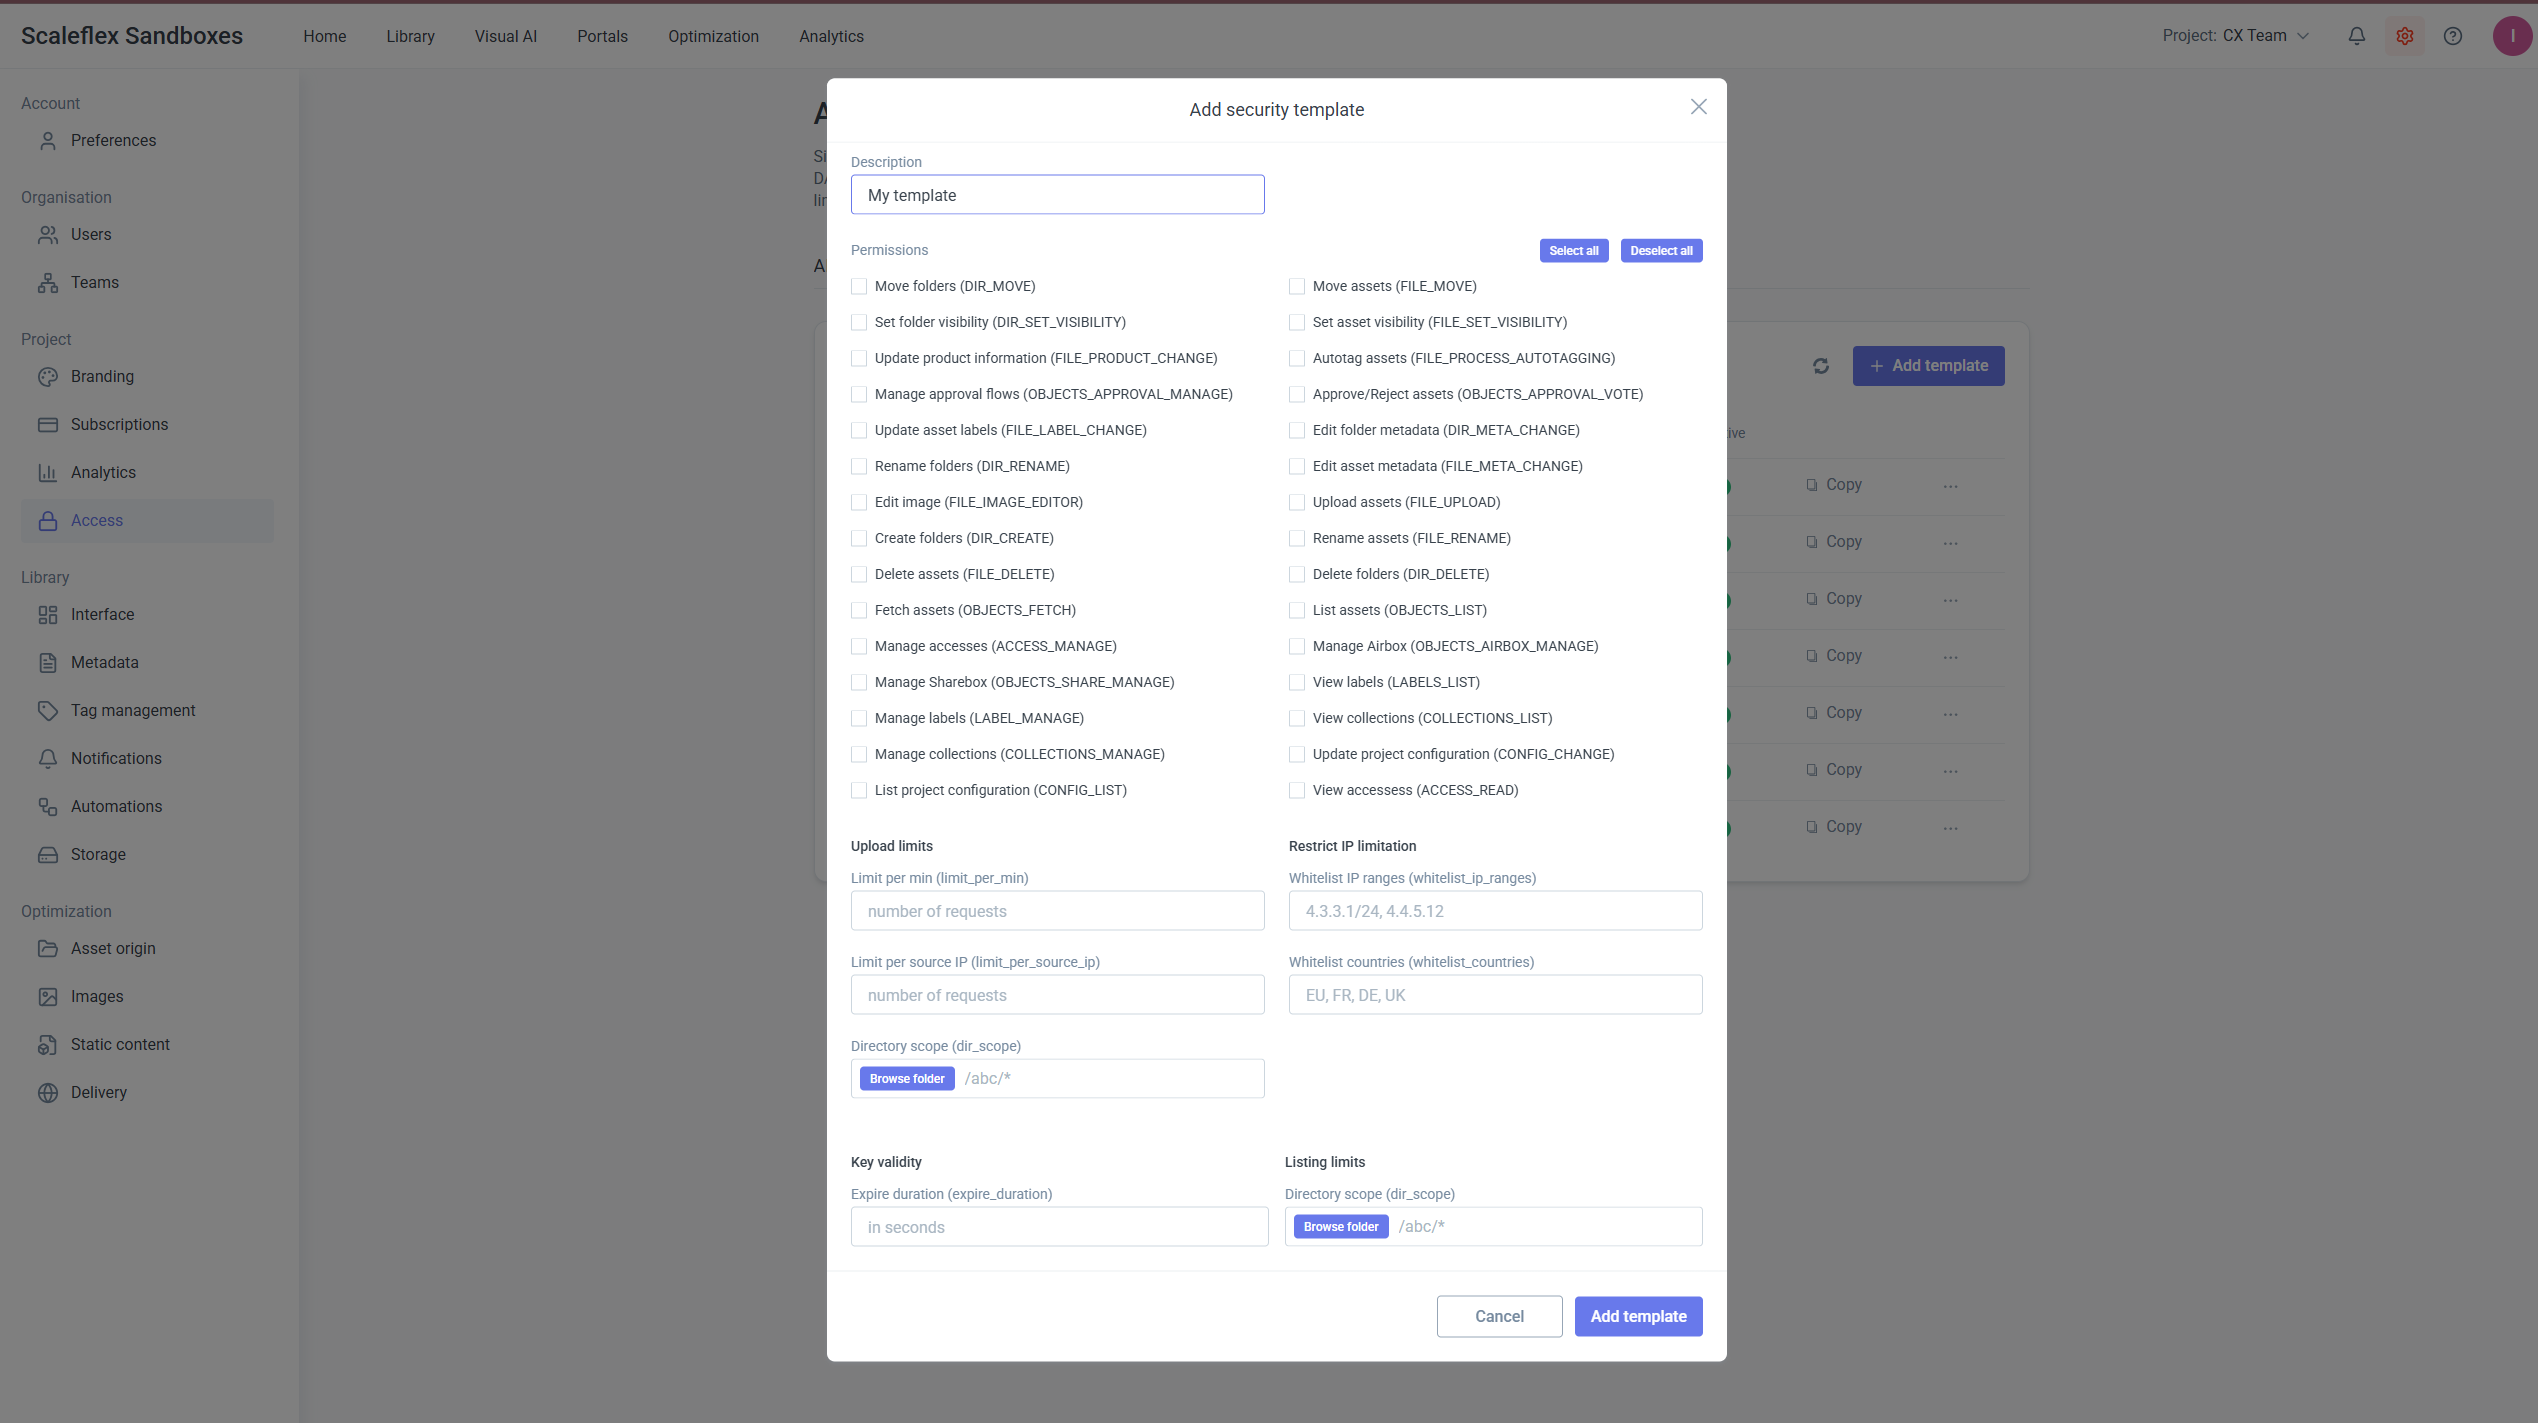Check Upload assets (FILE_UPLOAD) permission
This screenshot has height=1423, width=2538.
pos(1297,502)
